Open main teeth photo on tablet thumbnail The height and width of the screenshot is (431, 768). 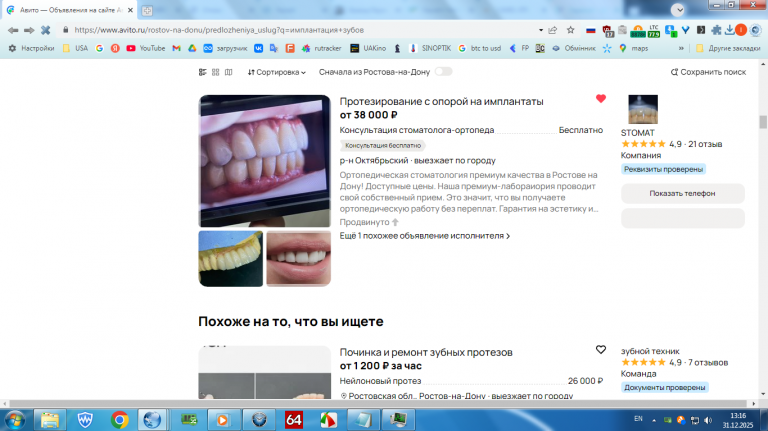264,161
